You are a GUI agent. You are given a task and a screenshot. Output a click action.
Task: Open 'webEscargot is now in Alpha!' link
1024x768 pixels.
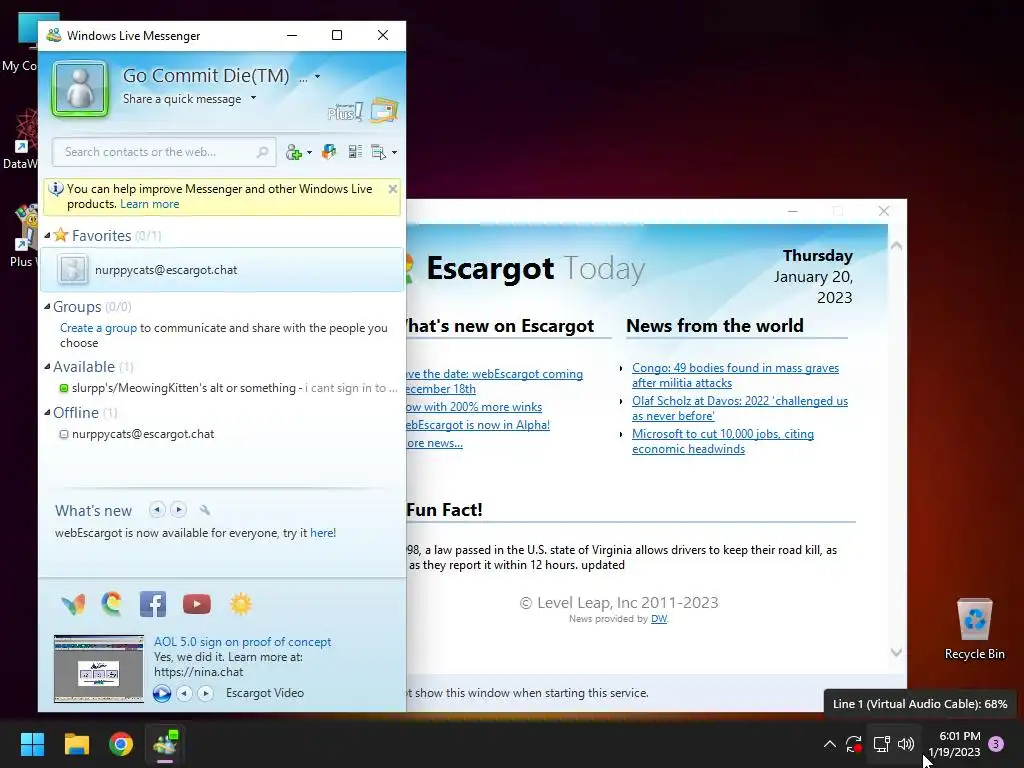tap(478, 424)
